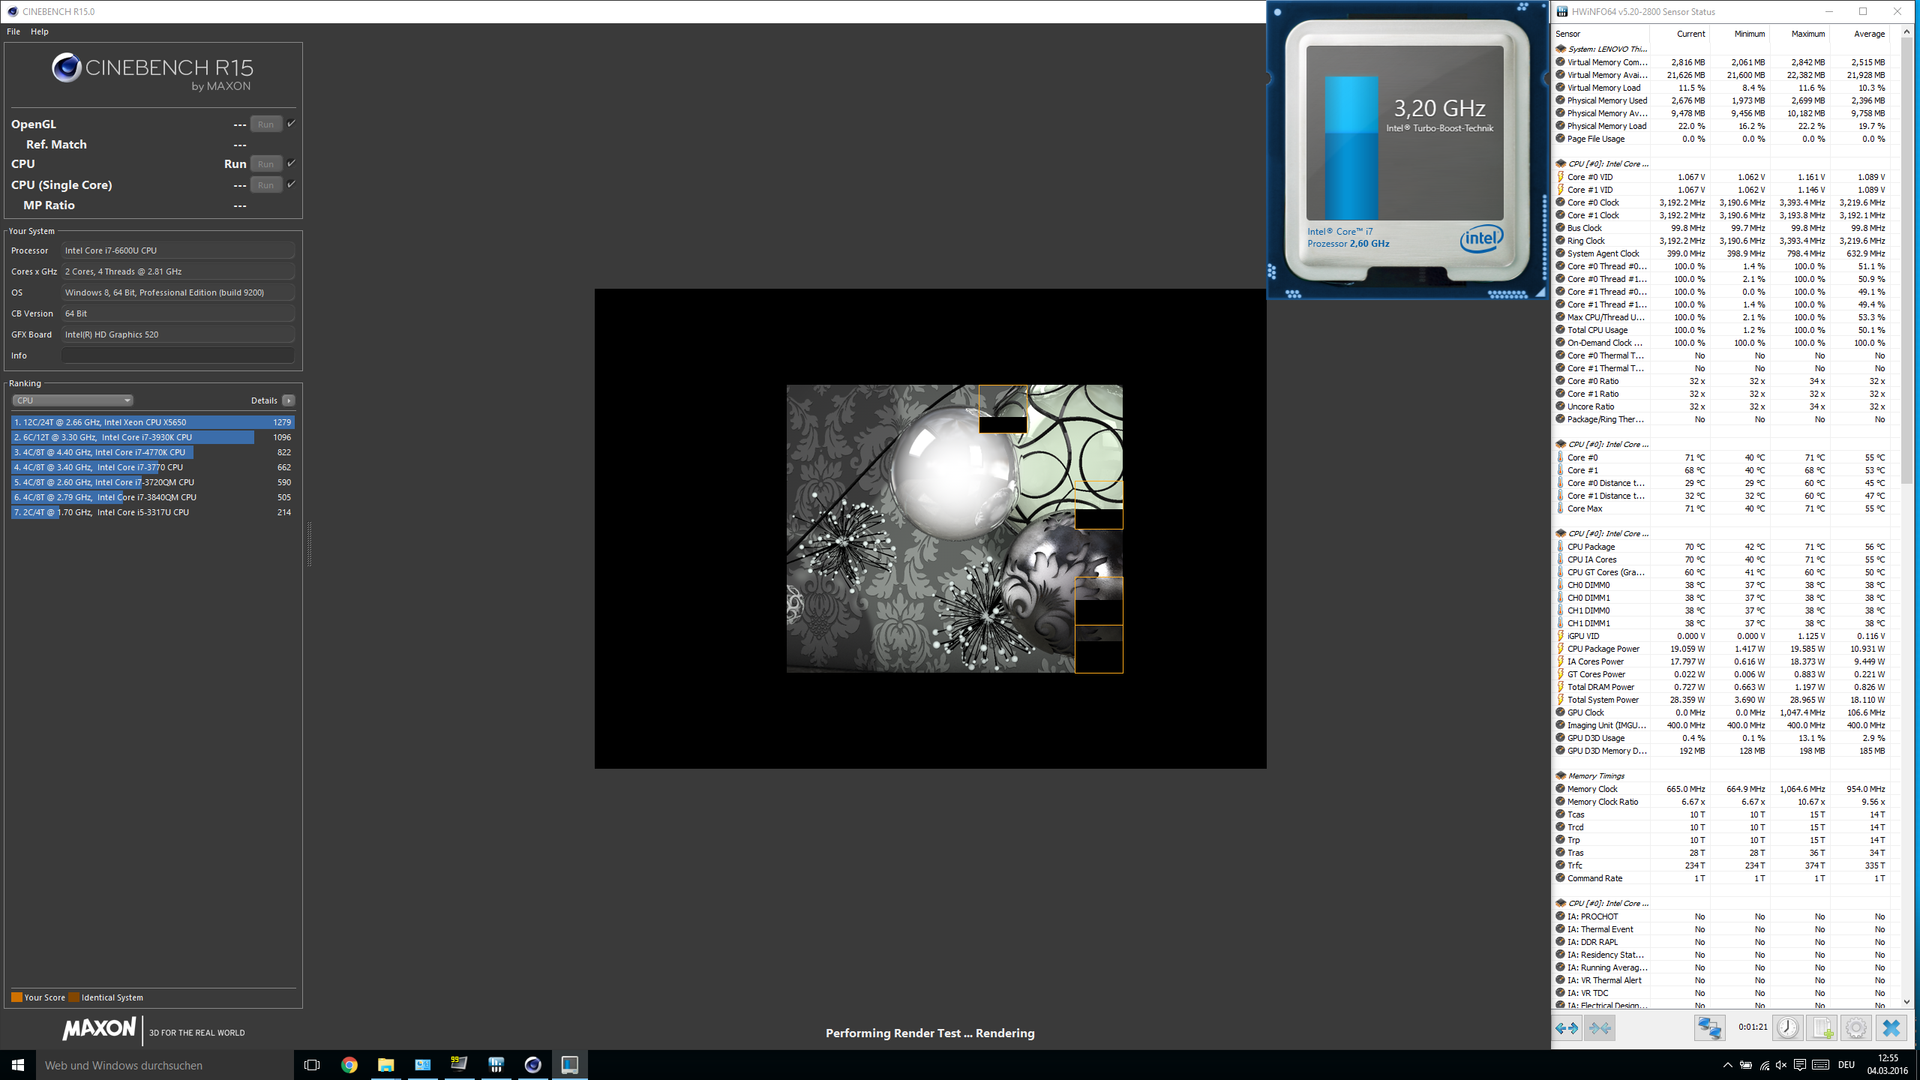Open Cinebench taskbar icon
The image size is (1920, 1080).
coord(532,1065)
